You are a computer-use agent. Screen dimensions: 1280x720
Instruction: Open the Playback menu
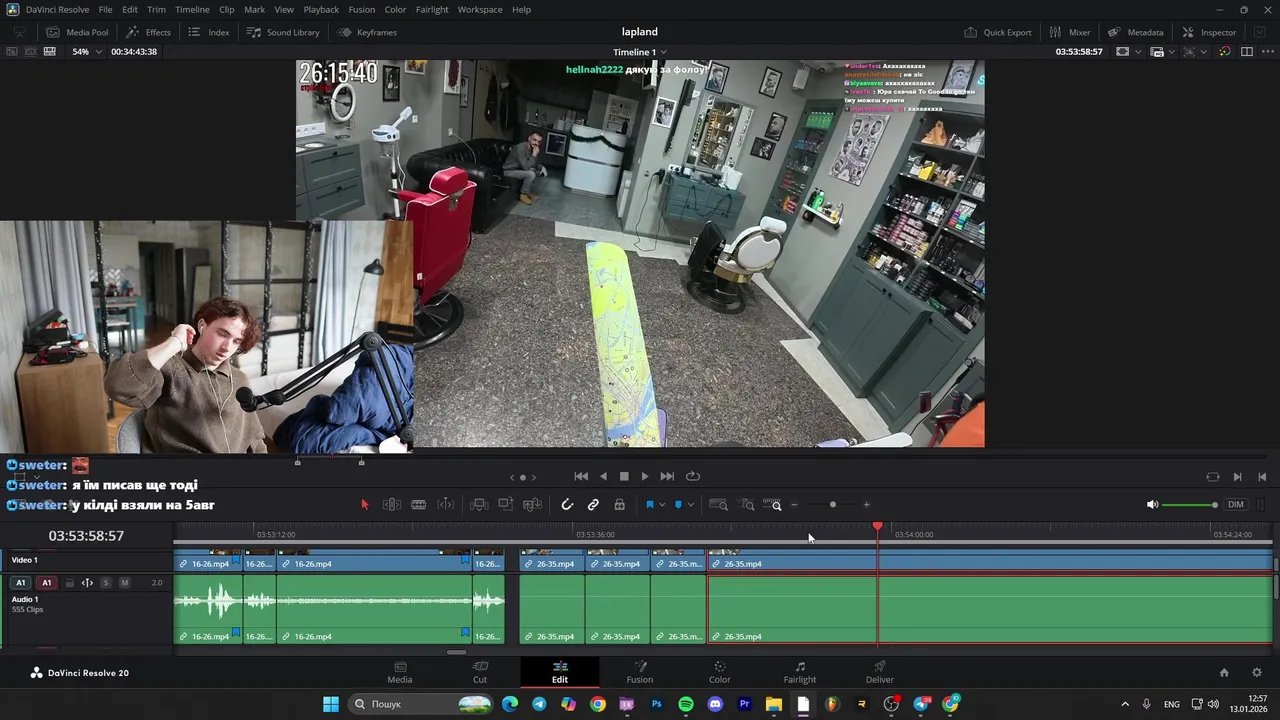(x=321, y=9)
